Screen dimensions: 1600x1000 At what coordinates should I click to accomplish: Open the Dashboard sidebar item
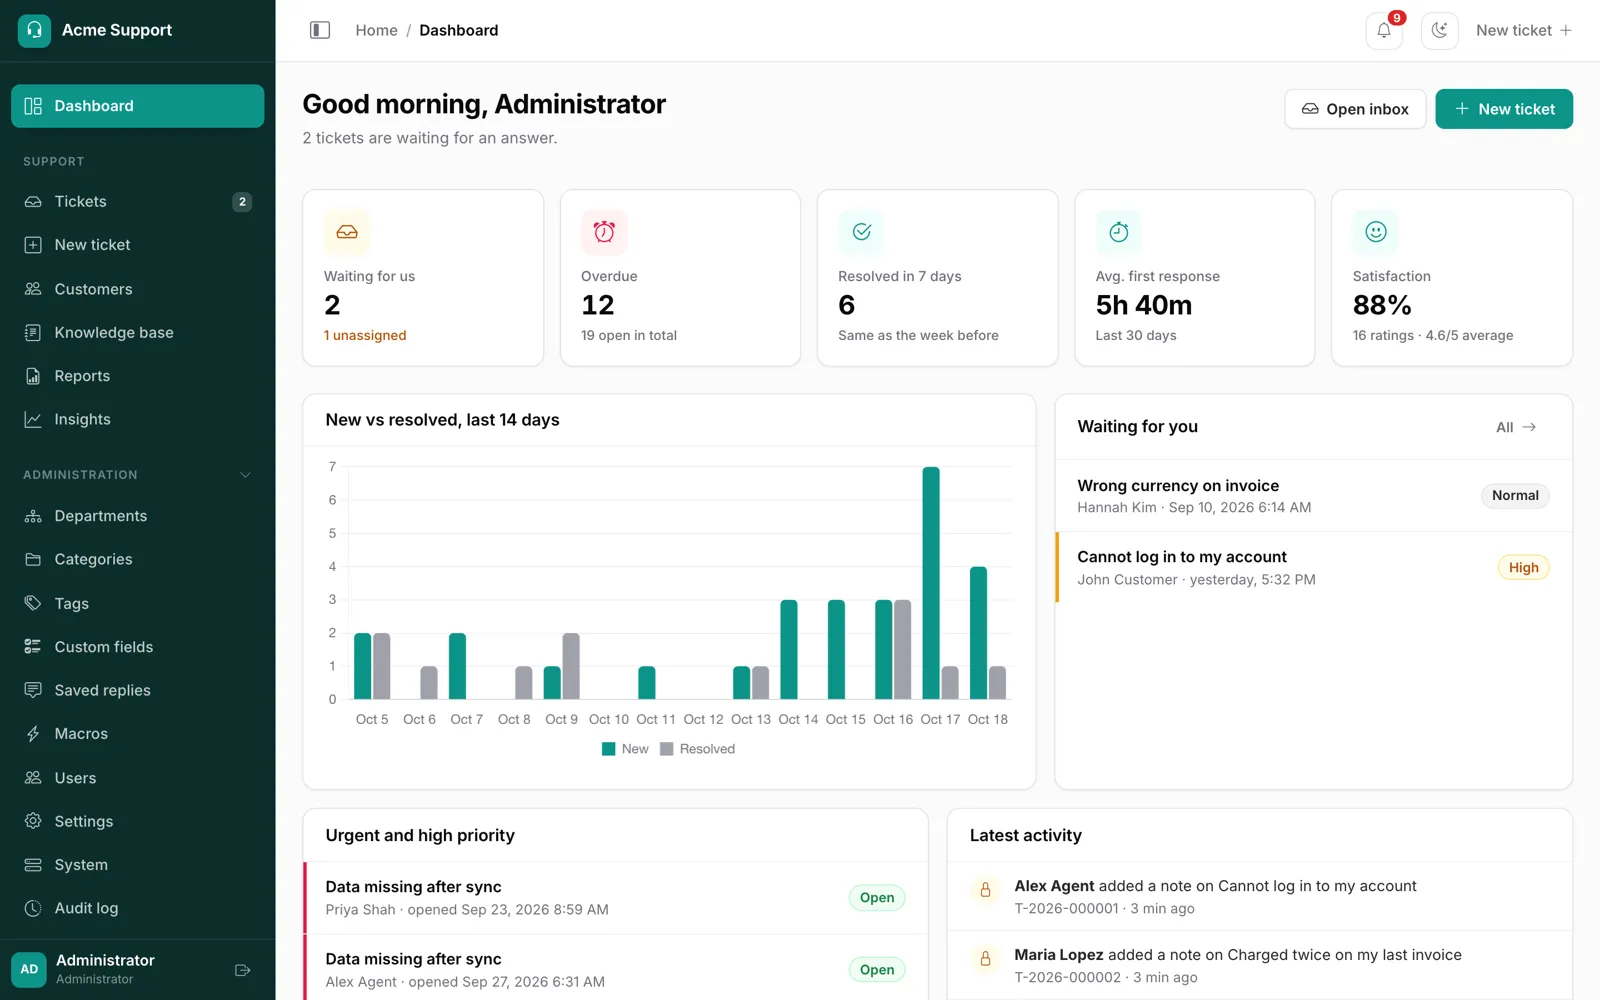tap(138, 106)
